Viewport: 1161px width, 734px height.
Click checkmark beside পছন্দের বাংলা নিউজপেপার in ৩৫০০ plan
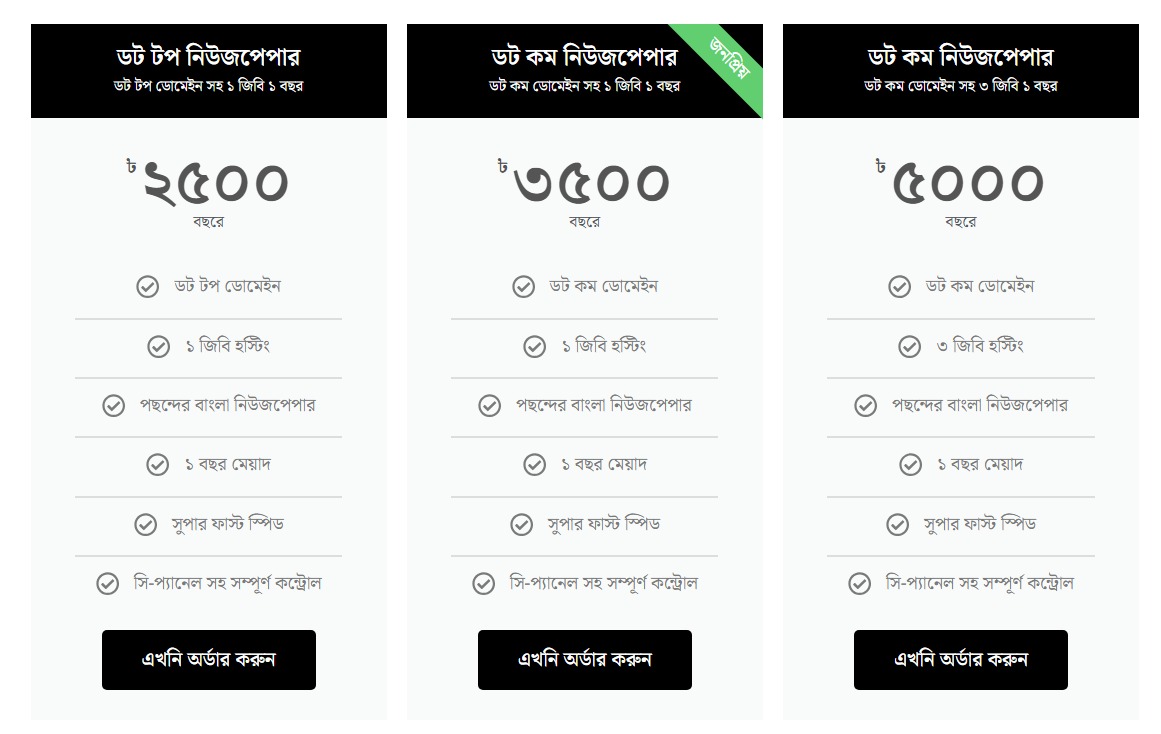tap(489, 405)
